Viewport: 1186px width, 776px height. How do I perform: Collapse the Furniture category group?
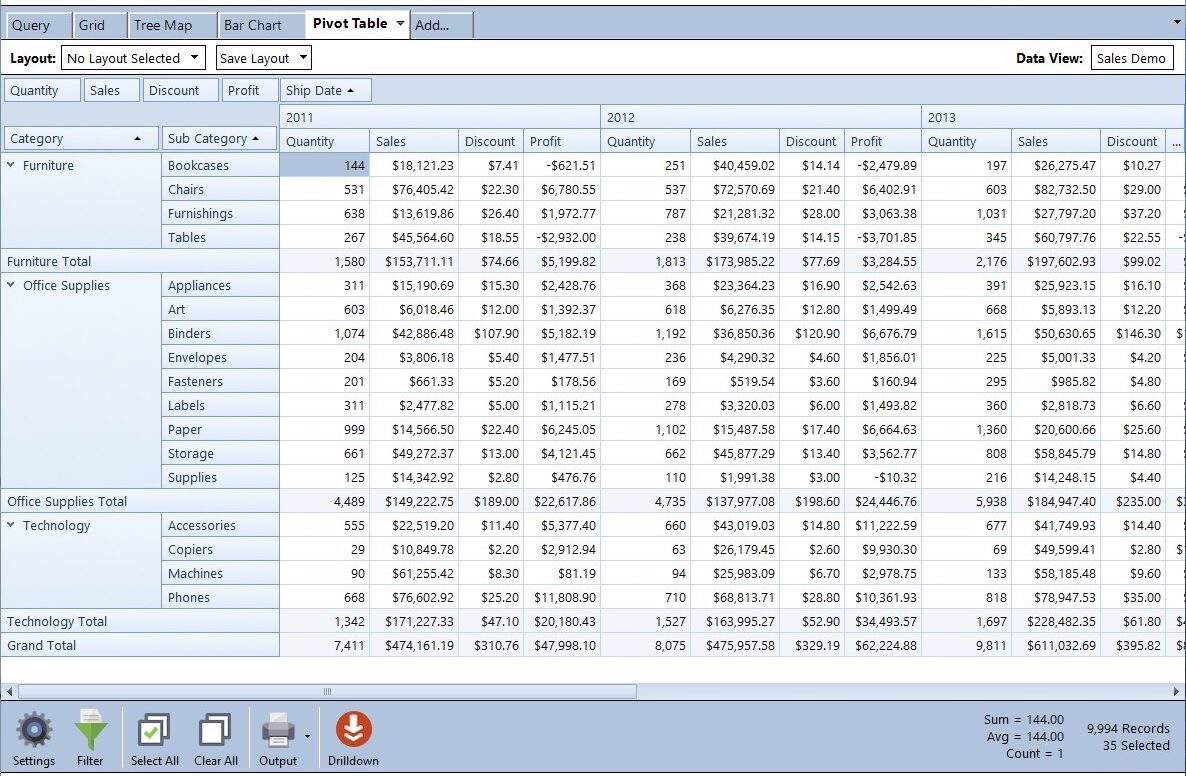pos(11,166)
